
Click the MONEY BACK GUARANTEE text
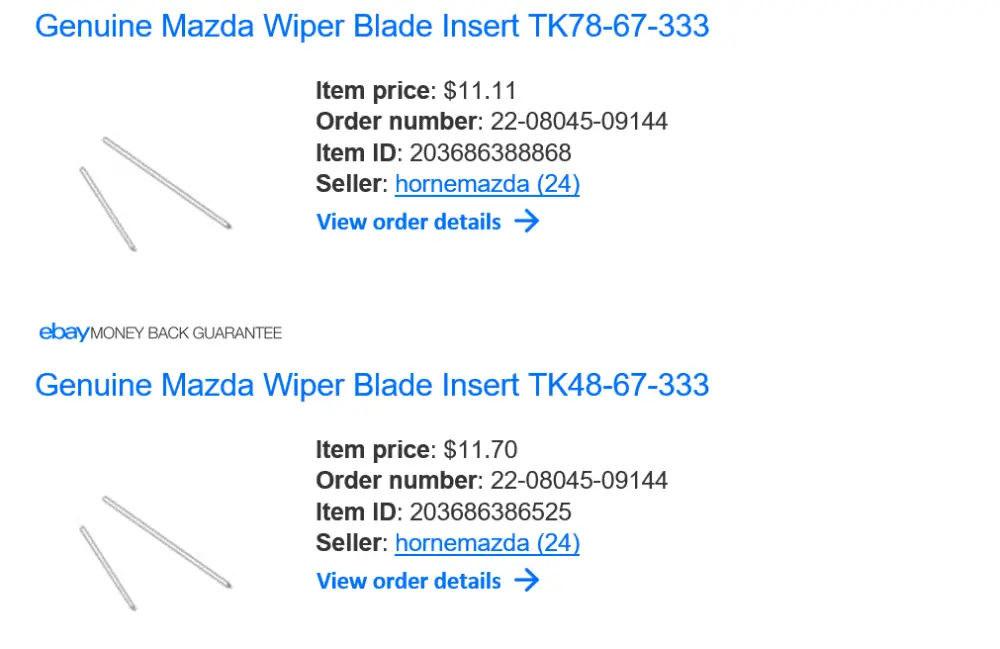[187, 333]
